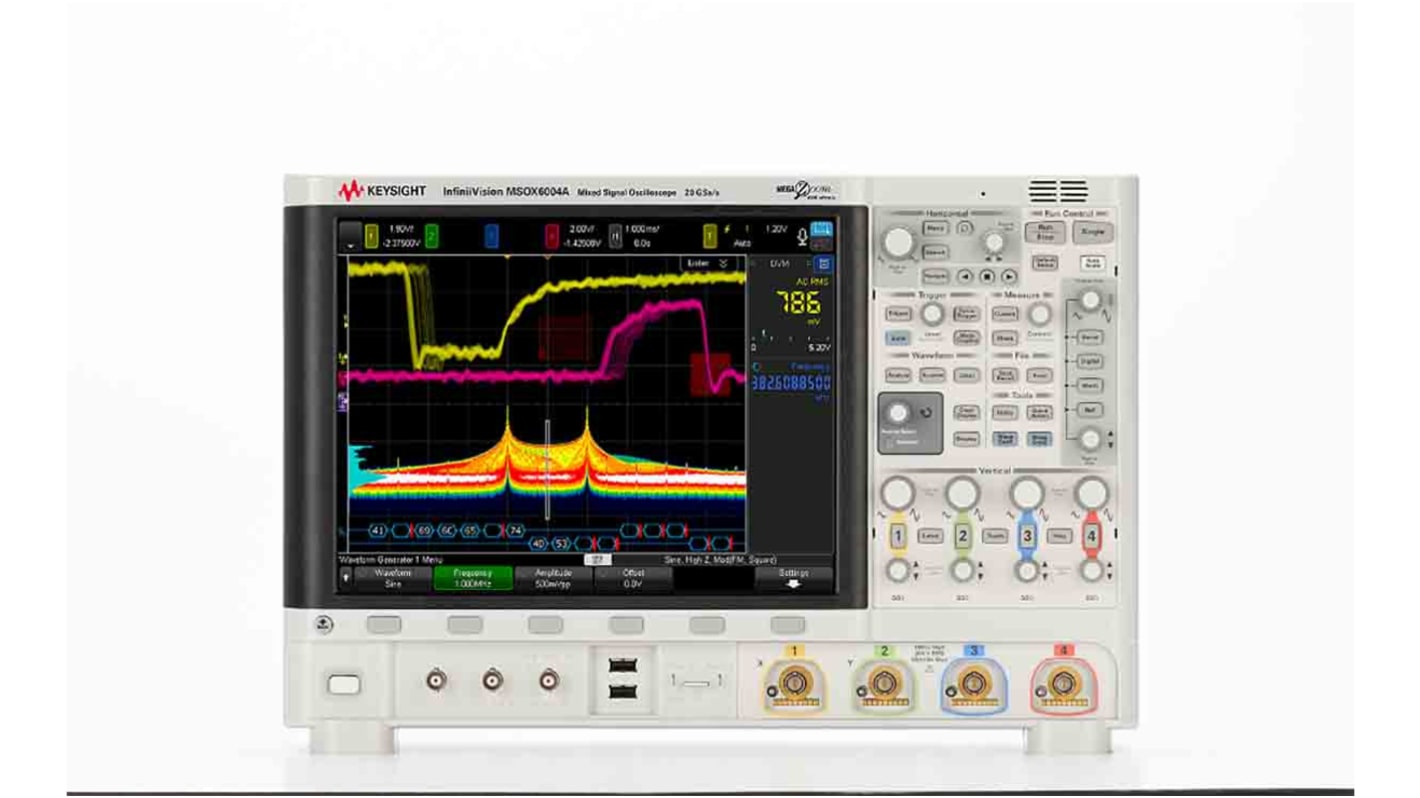Viewport: 1420px width, 798px height.
Task: Click the Default Setup key
Action: (1045, 263)
